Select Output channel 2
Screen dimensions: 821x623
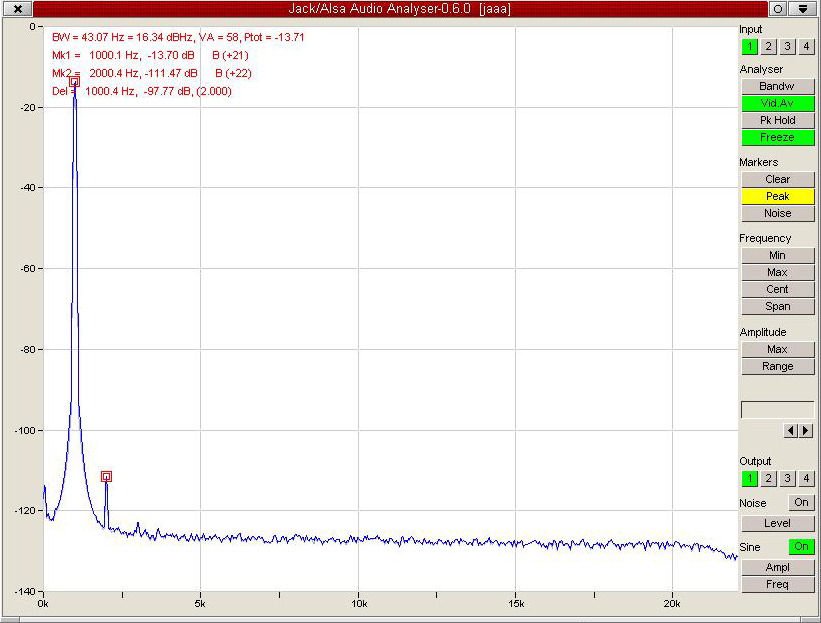point(768,478)
